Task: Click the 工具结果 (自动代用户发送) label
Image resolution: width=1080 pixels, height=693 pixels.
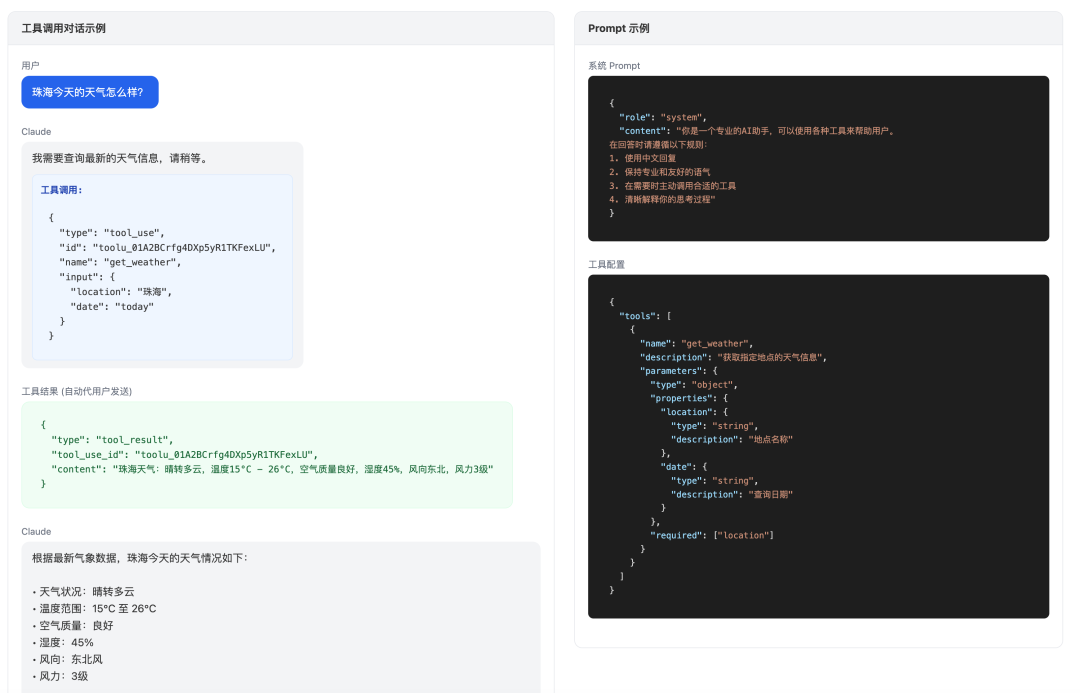Action: pos(77,391)
